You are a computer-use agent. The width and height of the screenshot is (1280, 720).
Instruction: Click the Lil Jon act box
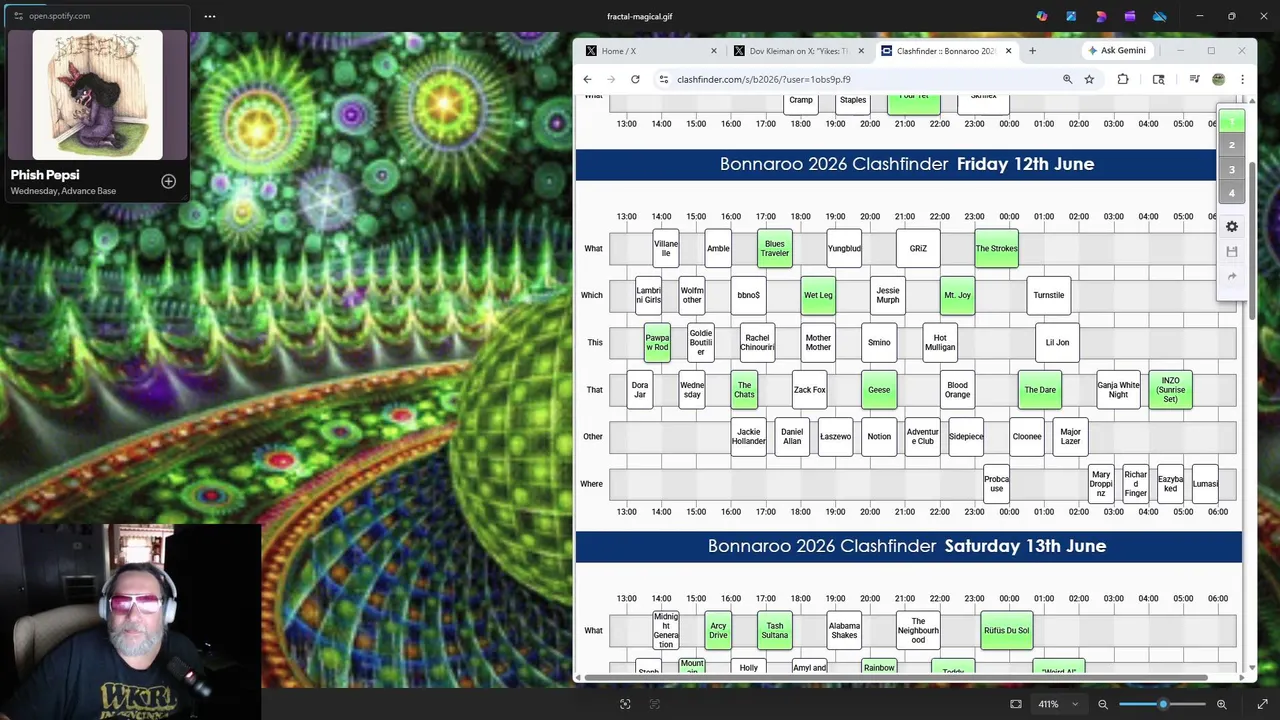click(1057, 342)
